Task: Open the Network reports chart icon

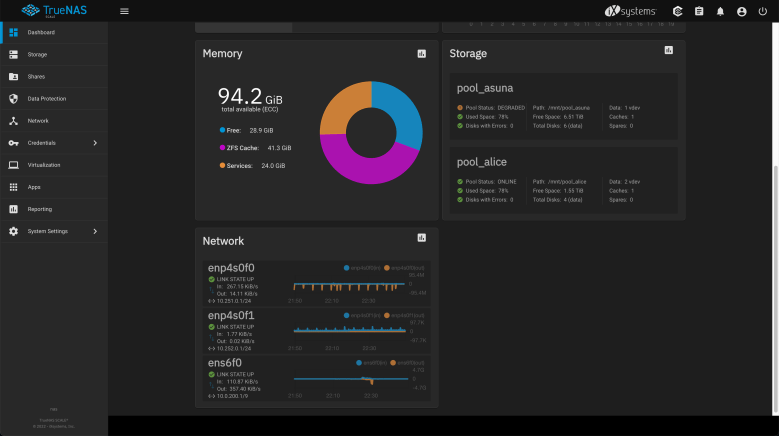Action: [x=422, y=237]
